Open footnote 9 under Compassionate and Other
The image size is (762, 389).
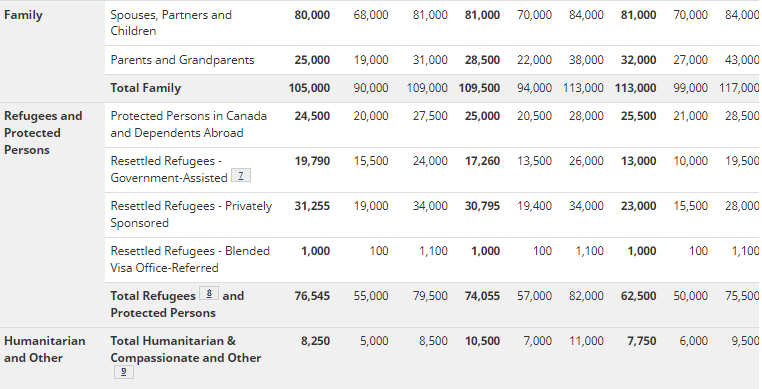tap(123, 372)
